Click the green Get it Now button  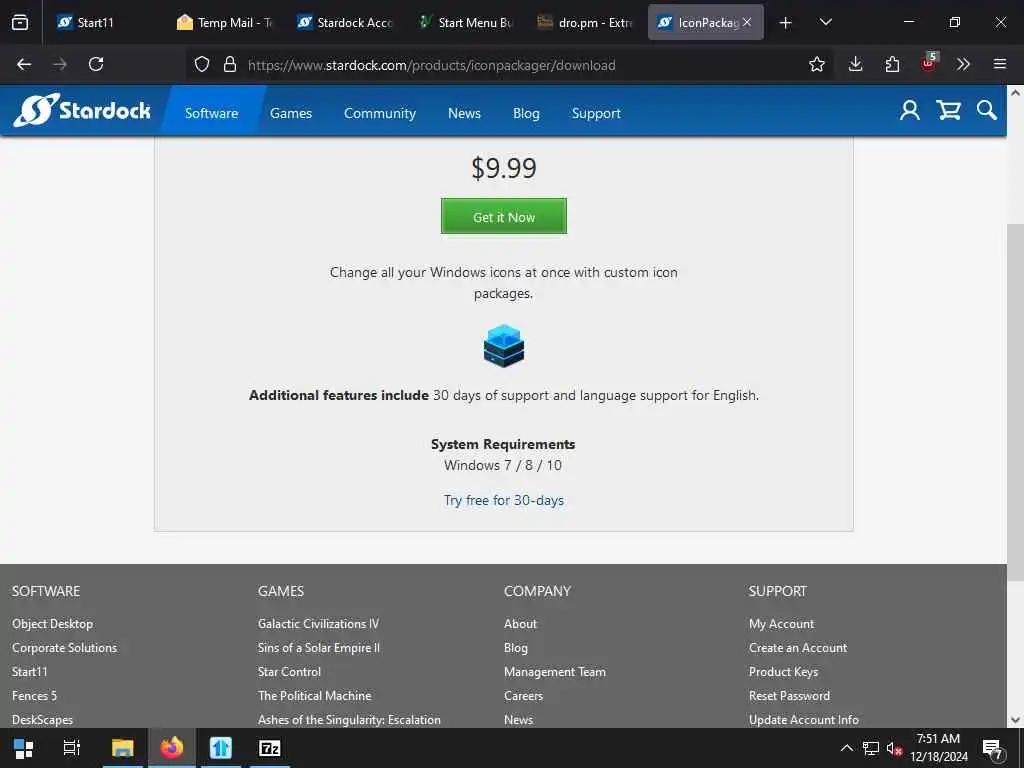[504, 216]
